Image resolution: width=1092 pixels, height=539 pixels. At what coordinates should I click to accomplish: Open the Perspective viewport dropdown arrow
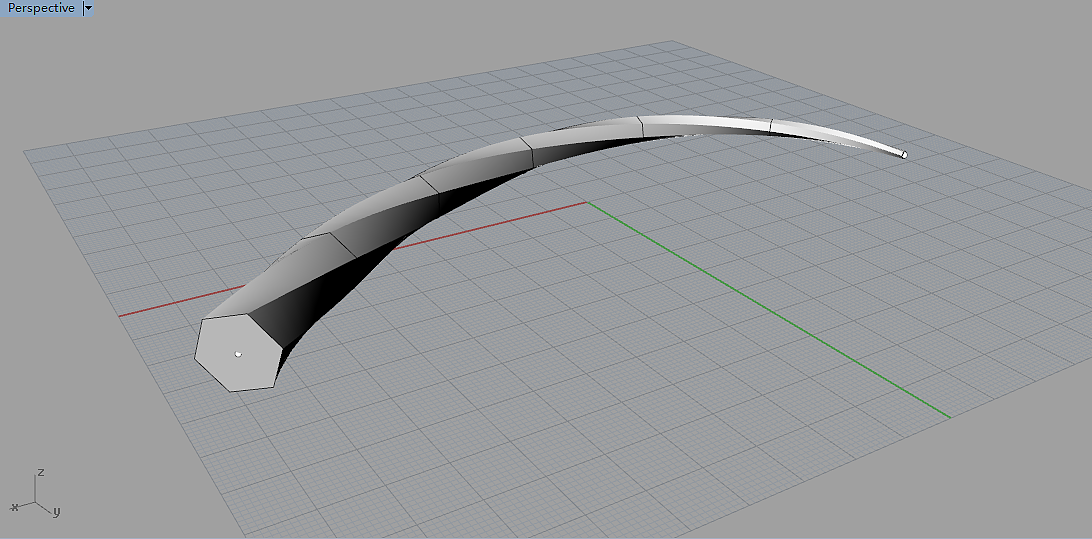[88, 8]
